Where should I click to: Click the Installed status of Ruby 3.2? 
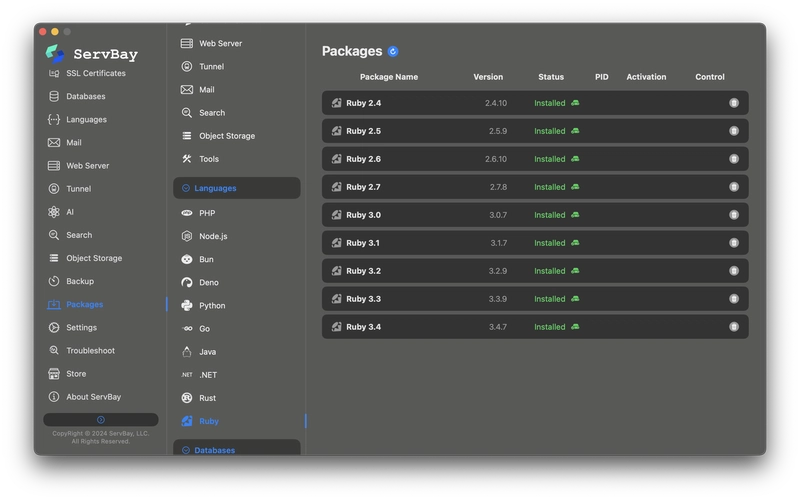pos(550,271)
